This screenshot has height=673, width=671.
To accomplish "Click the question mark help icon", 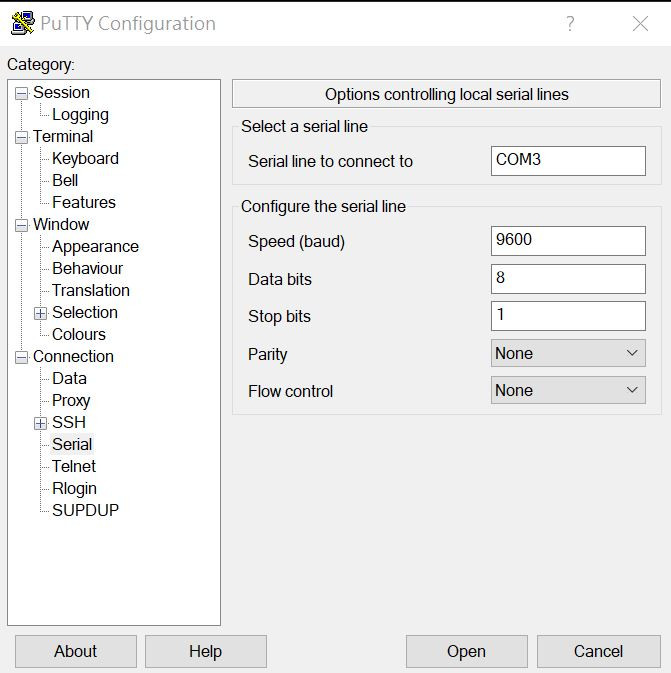I will [x=570, y=24].
